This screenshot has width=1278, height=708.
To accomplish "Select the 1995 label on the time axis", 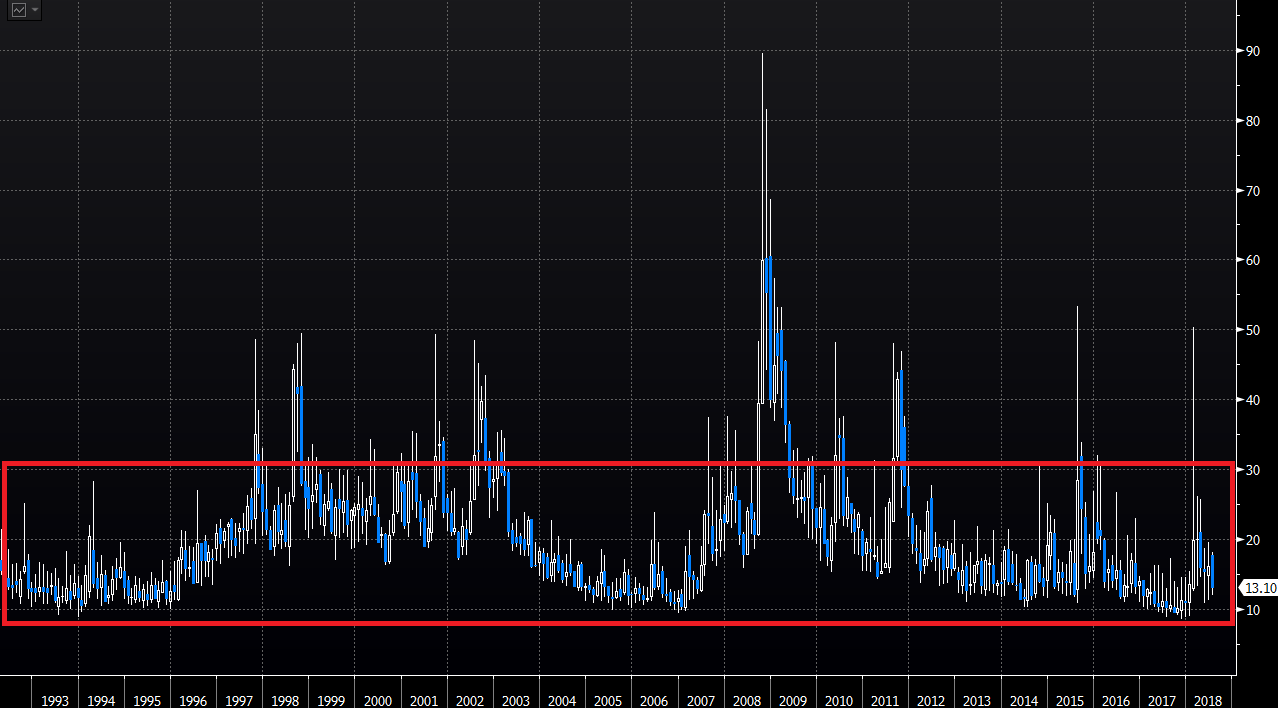I will [147, 702].
